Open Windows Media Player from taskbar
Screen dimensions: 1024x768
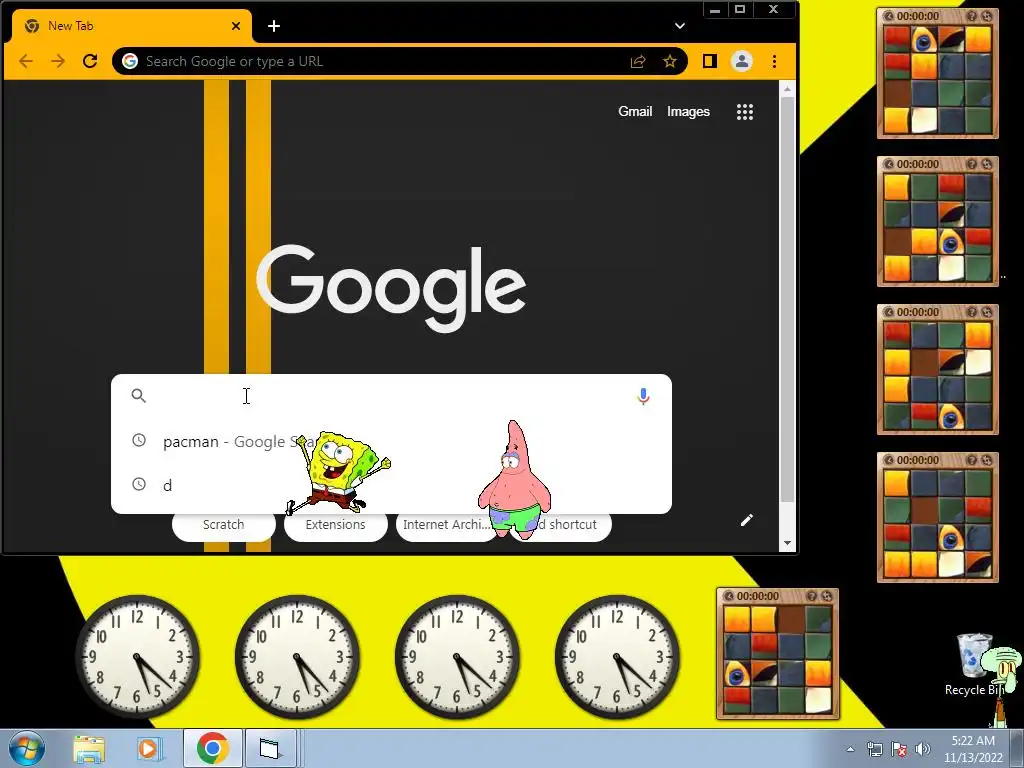149,749
